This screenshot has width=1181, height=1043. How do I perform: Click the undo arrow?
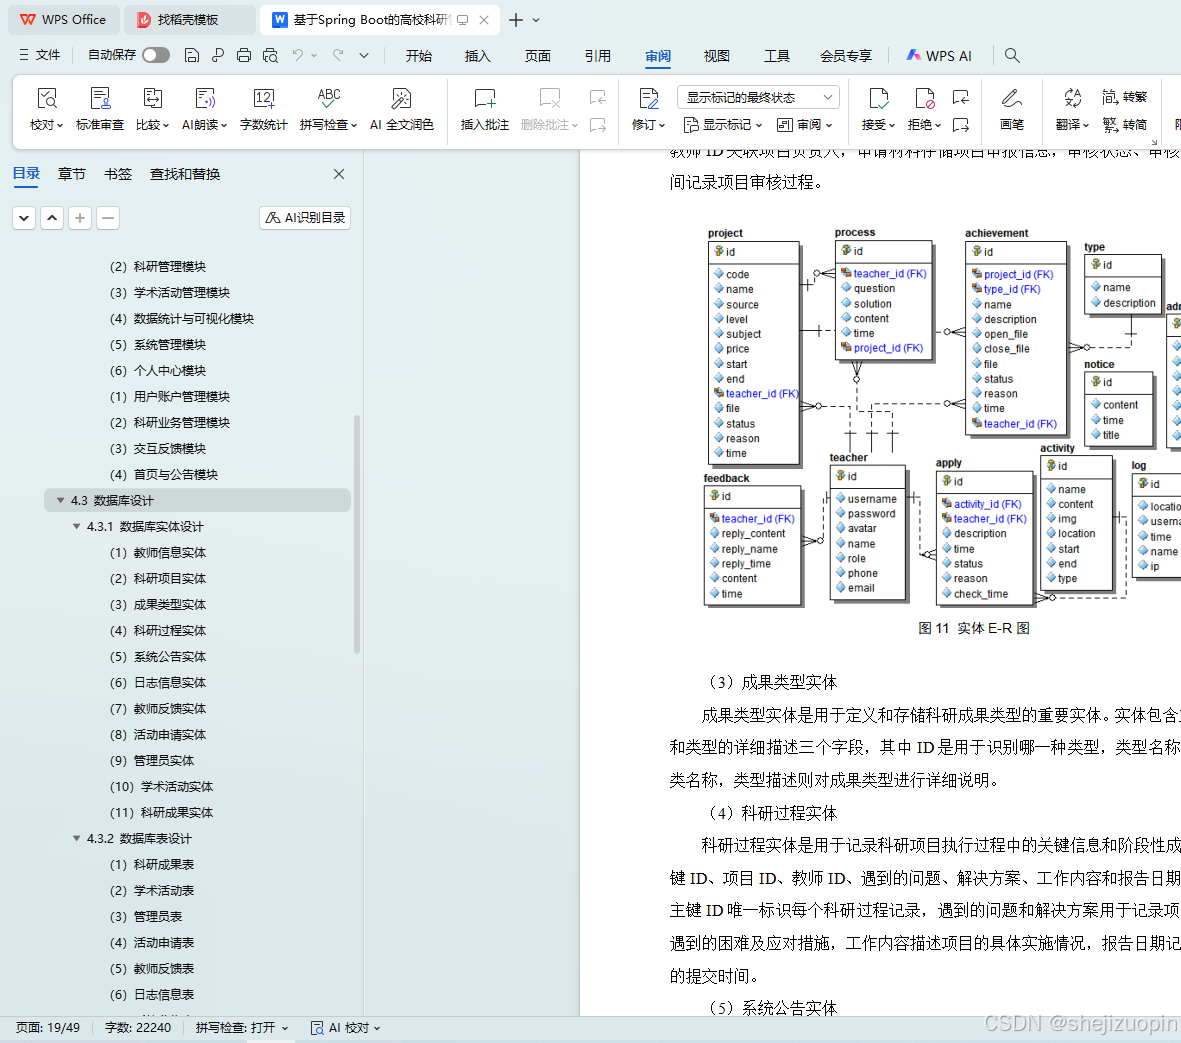coord(298,55)
